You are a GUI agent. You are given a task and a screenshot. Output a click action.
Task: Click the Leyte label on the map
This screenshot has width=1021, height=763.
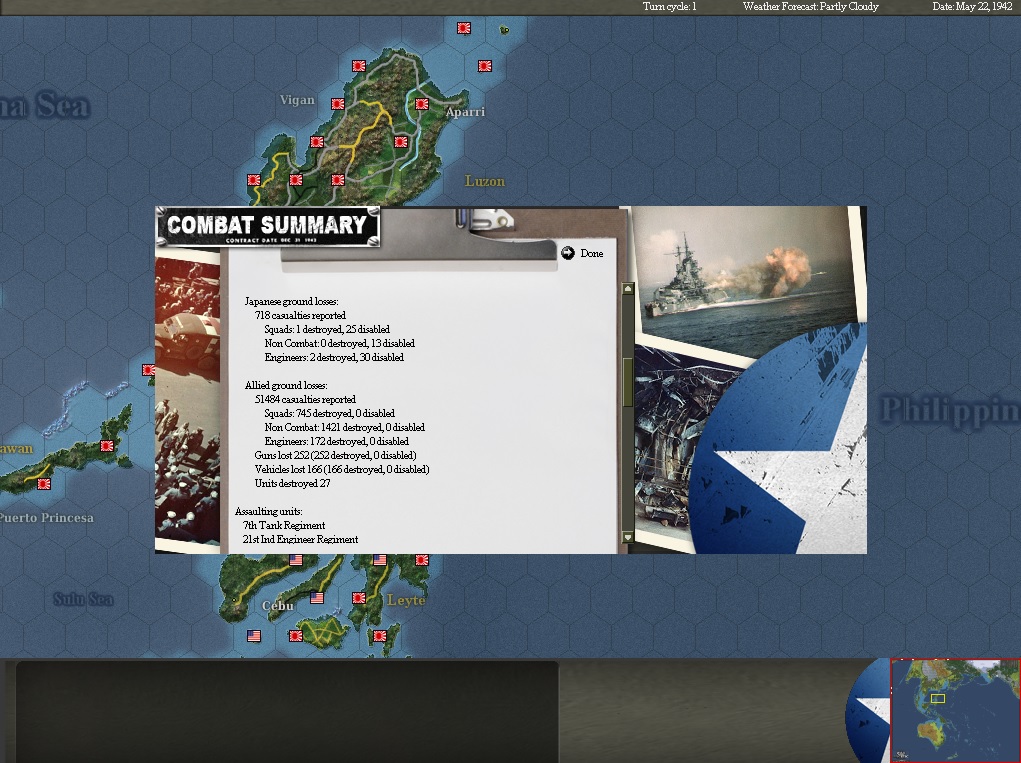(x=406, y=600)
